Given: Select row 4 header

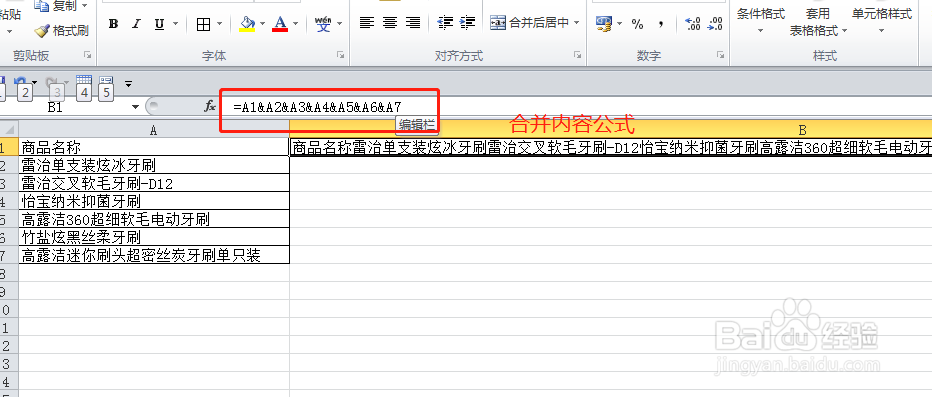Looking at the screenshot, I should (x=9, y=201).
